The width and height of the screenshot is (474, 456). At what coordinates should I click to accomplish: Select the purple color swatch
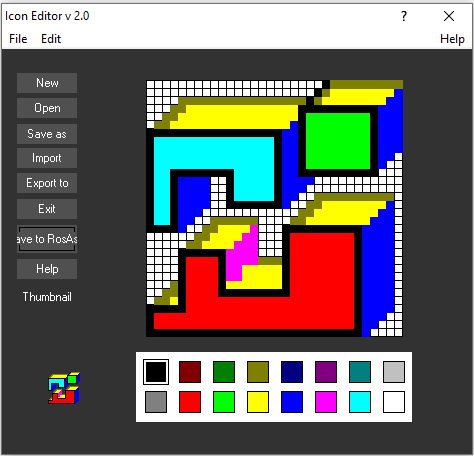click(x=326, y=372)
